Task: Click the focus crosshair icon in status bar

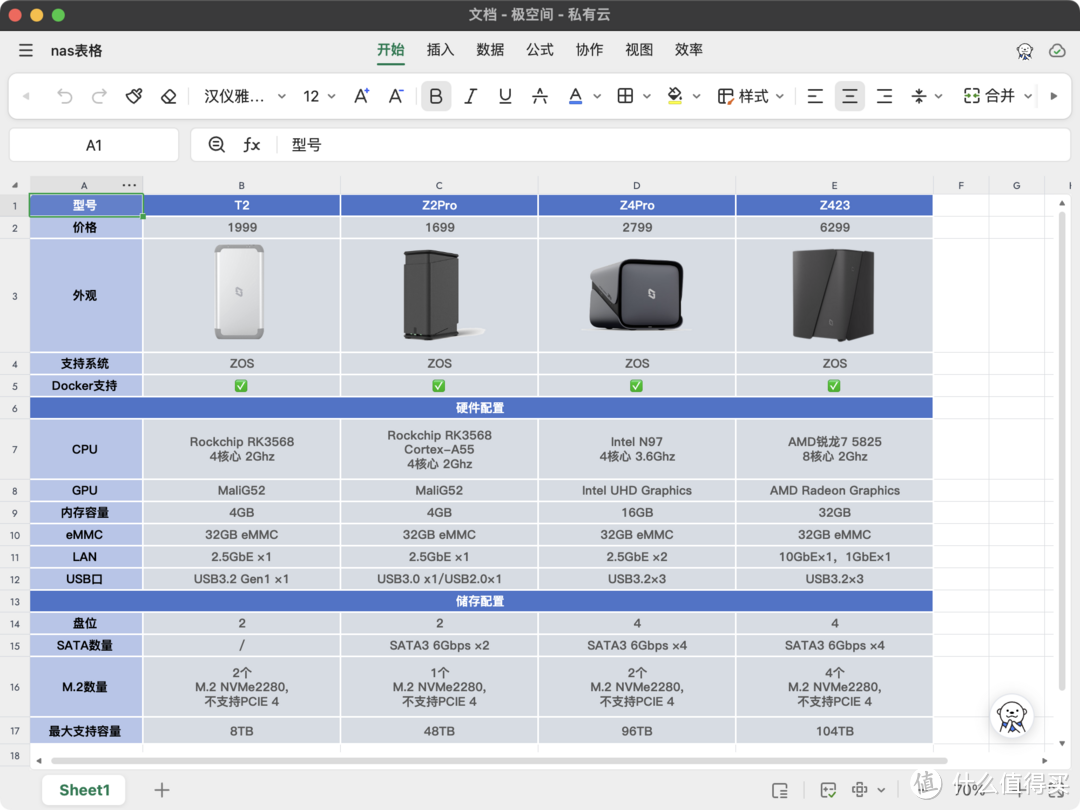Action: (860, 790)
